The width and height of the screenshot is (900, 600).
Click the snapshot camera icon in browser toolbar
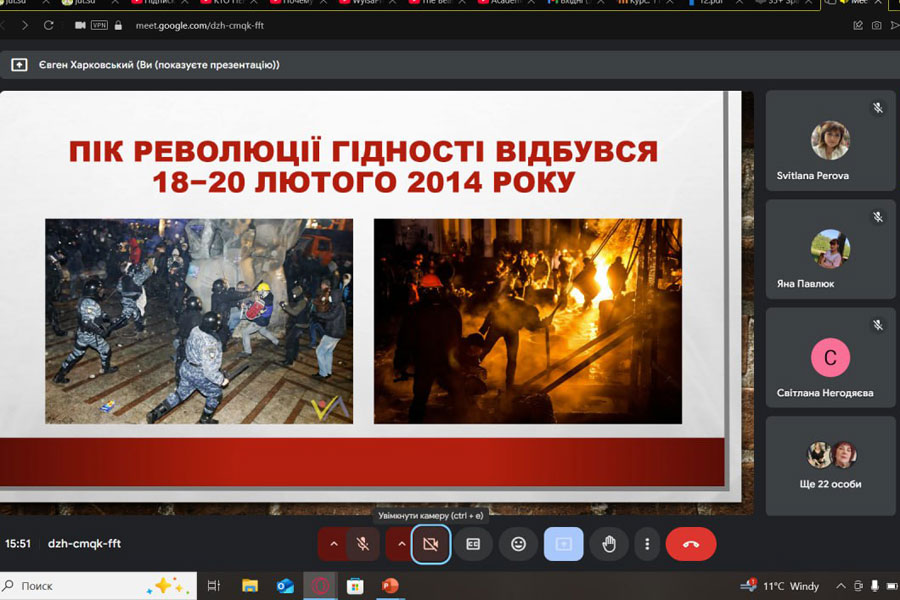(876, 25)
